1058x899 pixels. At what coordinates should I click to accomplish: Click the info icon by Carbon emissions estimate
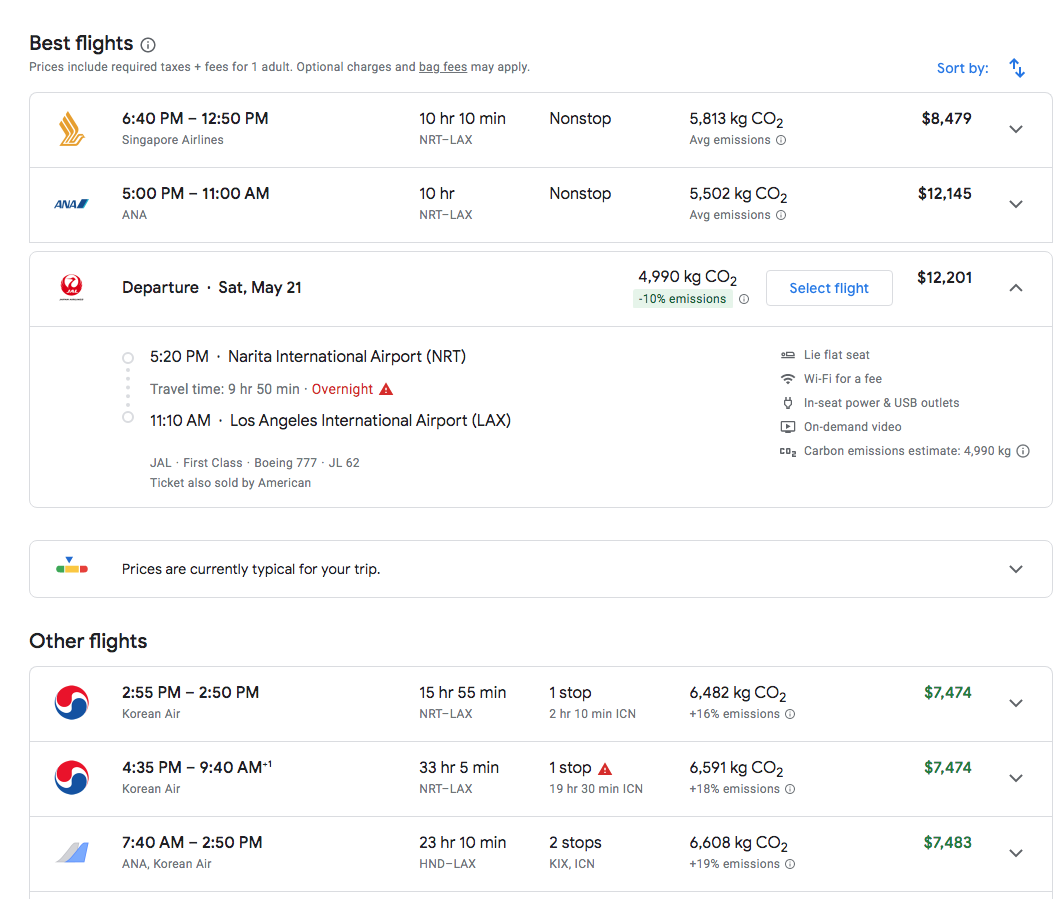(x=1023, y=451)
